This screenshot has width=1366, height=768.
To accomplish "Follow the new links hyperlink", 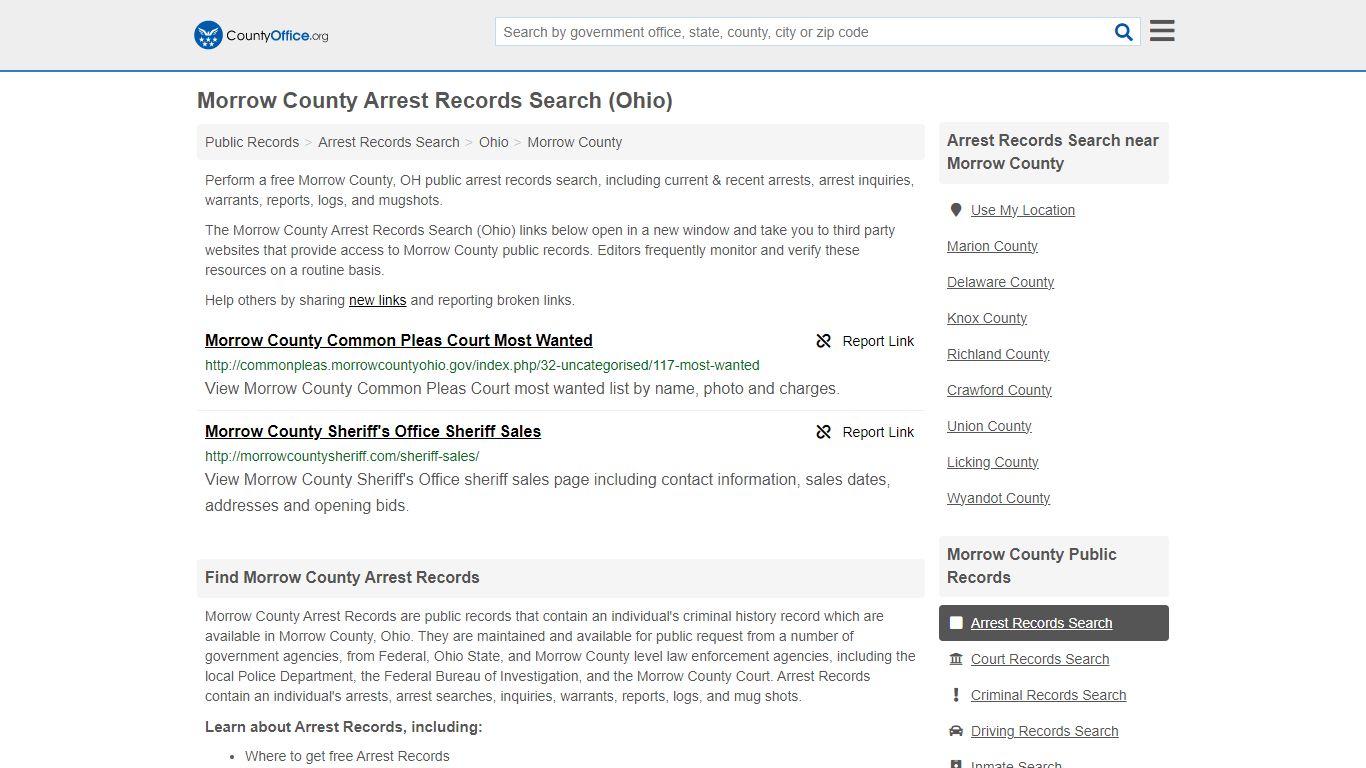I will click(x=378, y=300).
